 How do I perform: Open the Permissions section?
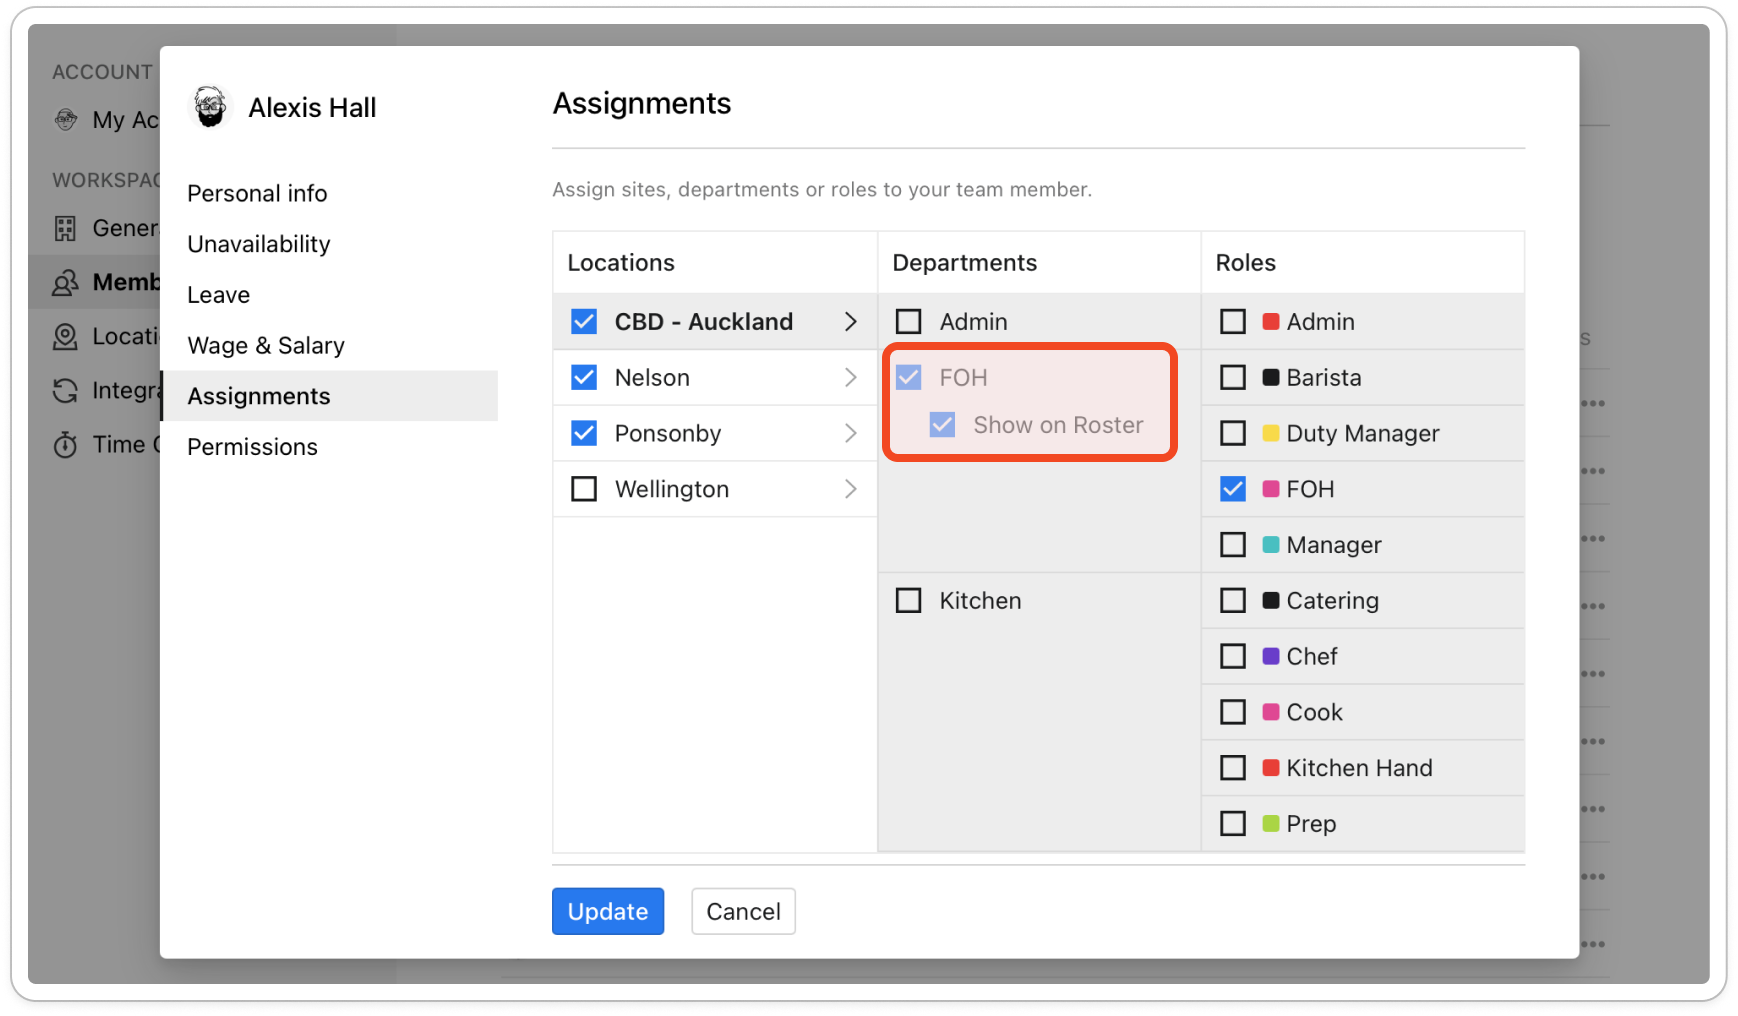tap(253, 447)
